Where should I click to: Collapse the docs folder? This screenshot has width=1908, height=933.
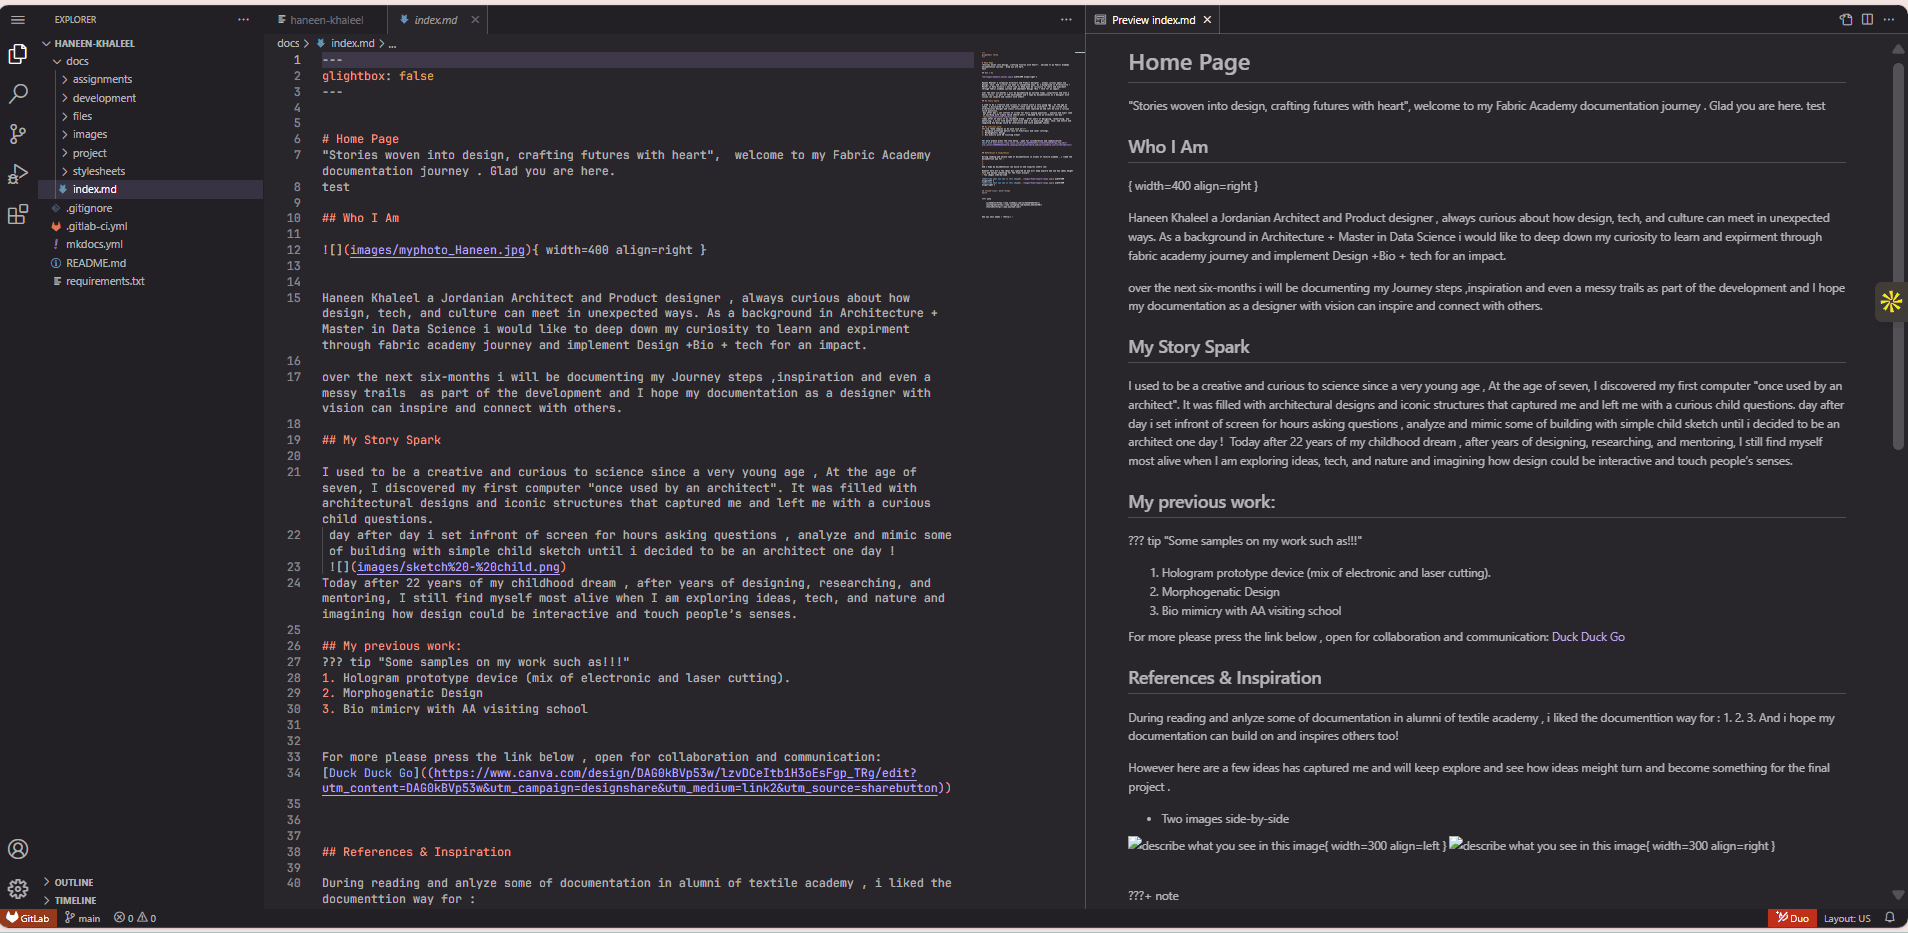pos(77,61)
